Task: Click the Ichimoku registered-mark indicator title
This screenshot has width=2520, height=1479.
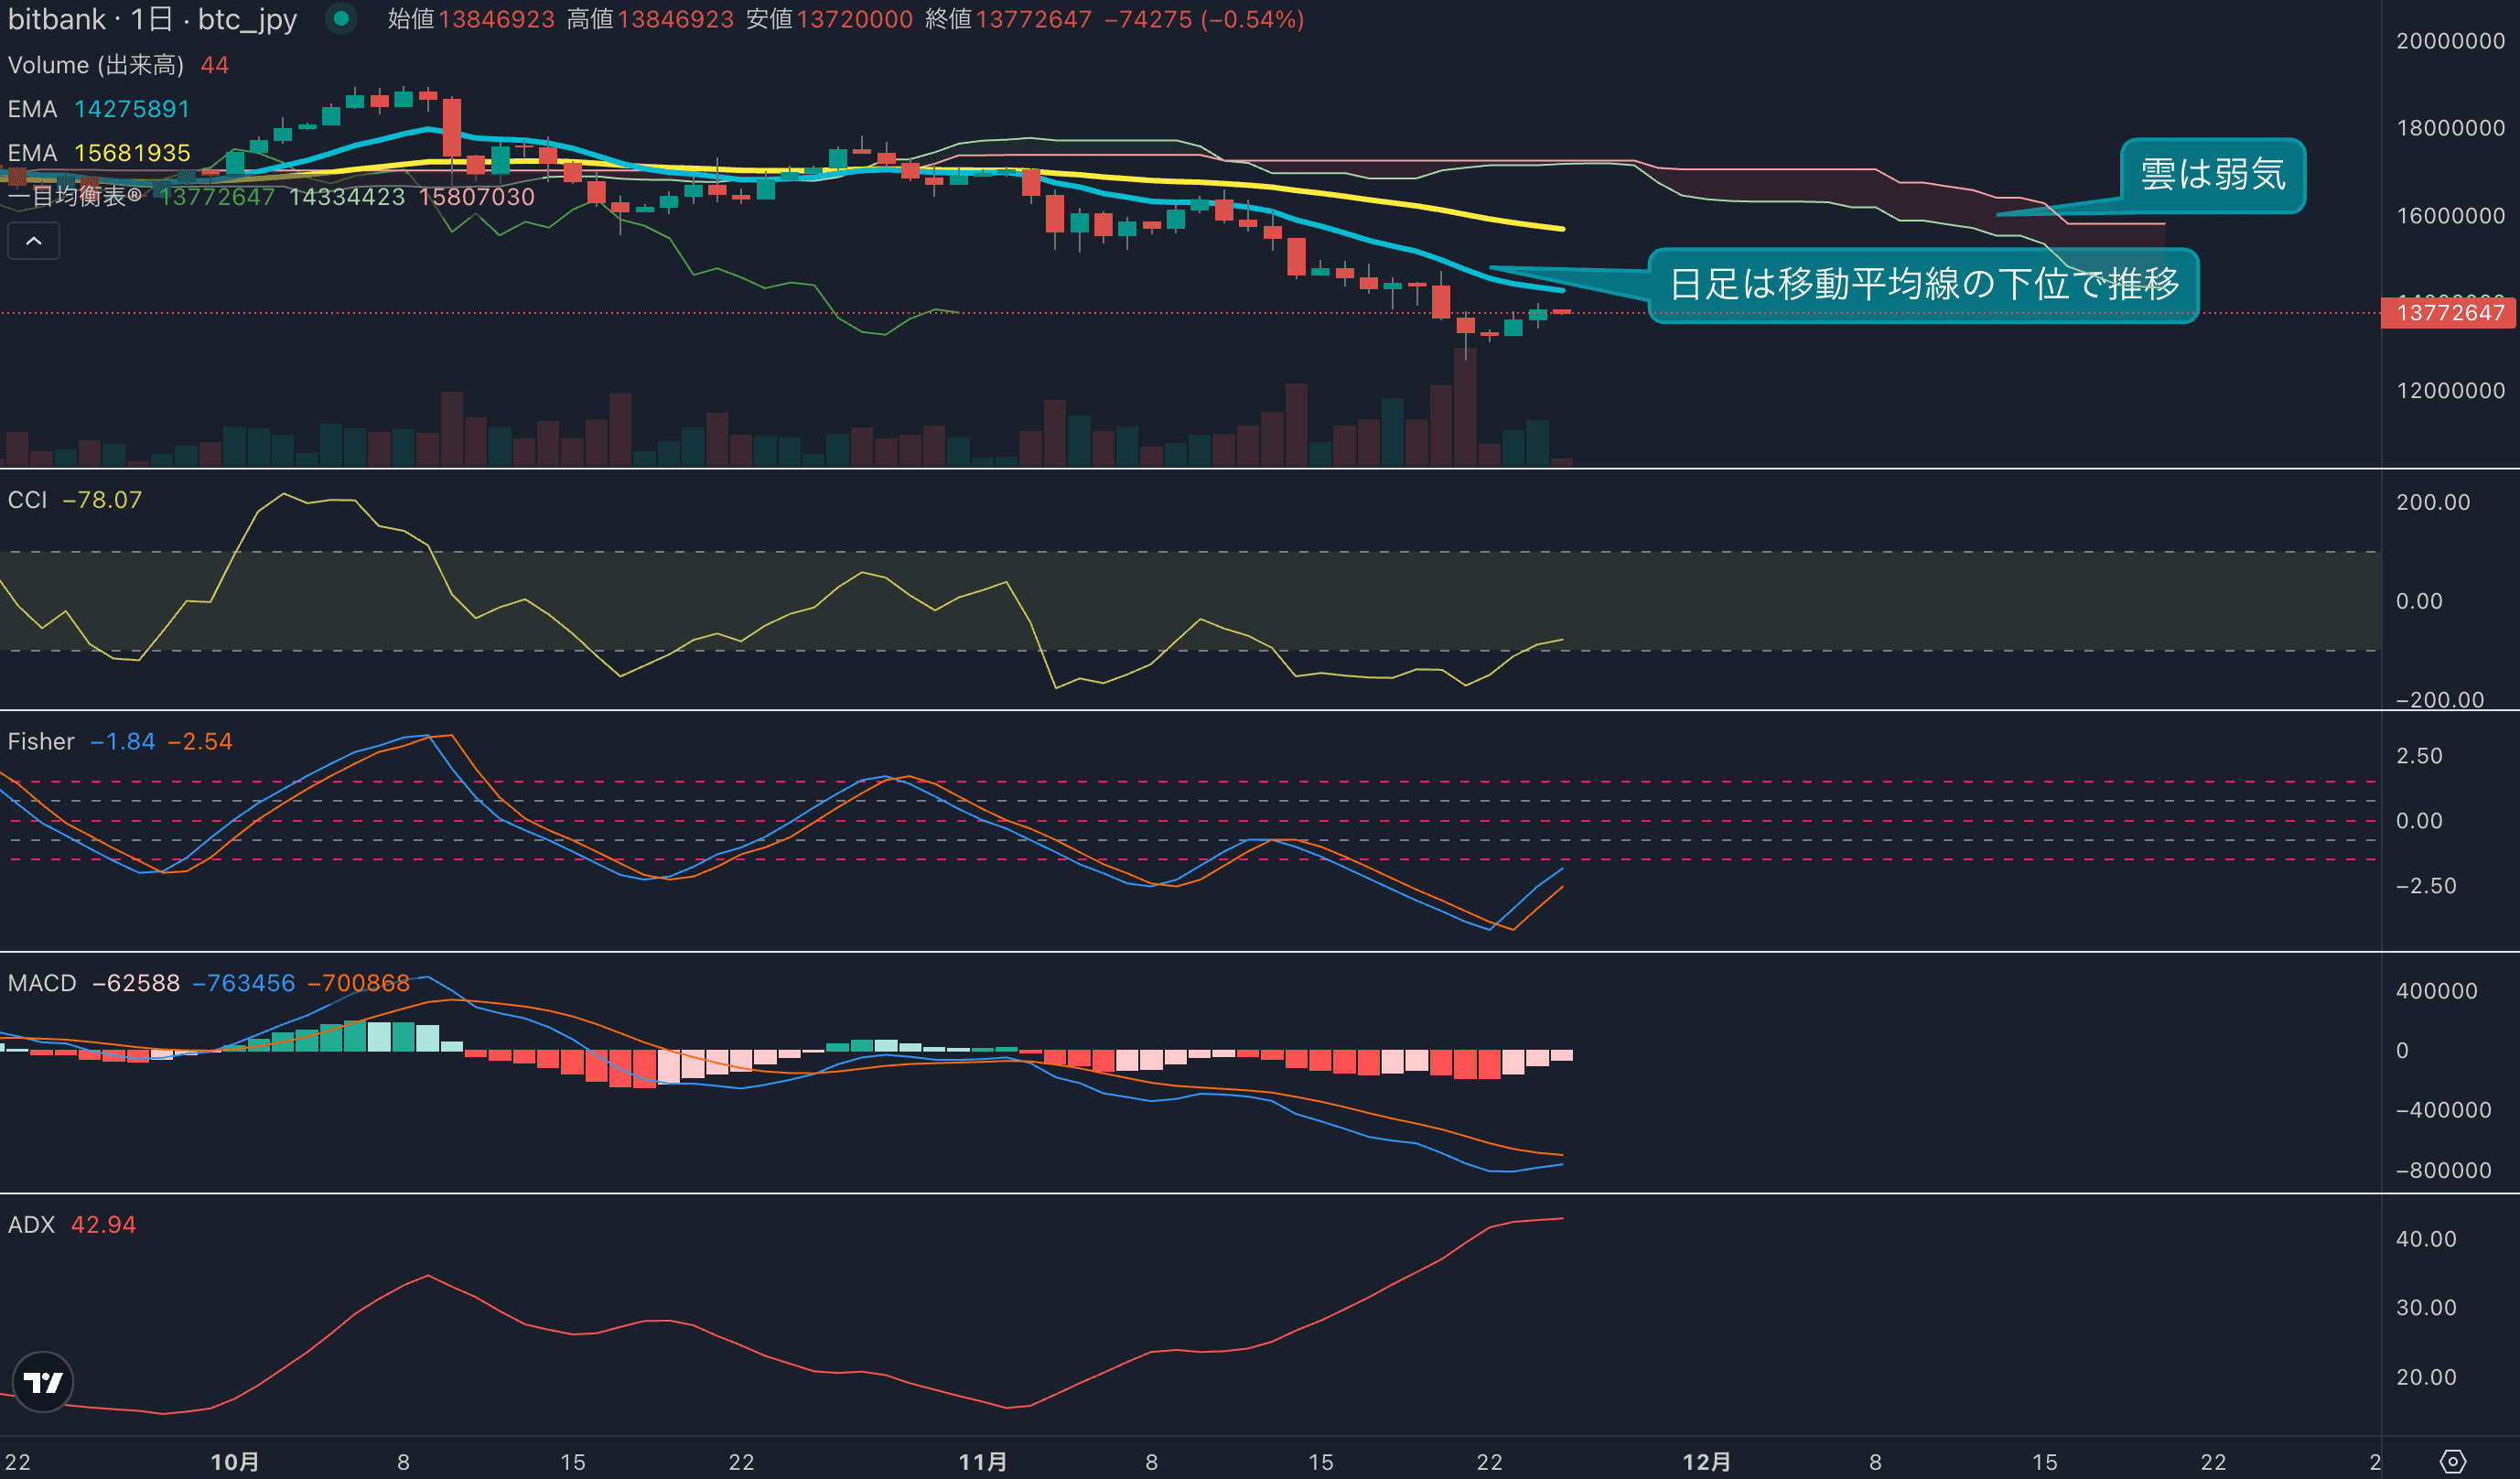Action: pos(76,196)
